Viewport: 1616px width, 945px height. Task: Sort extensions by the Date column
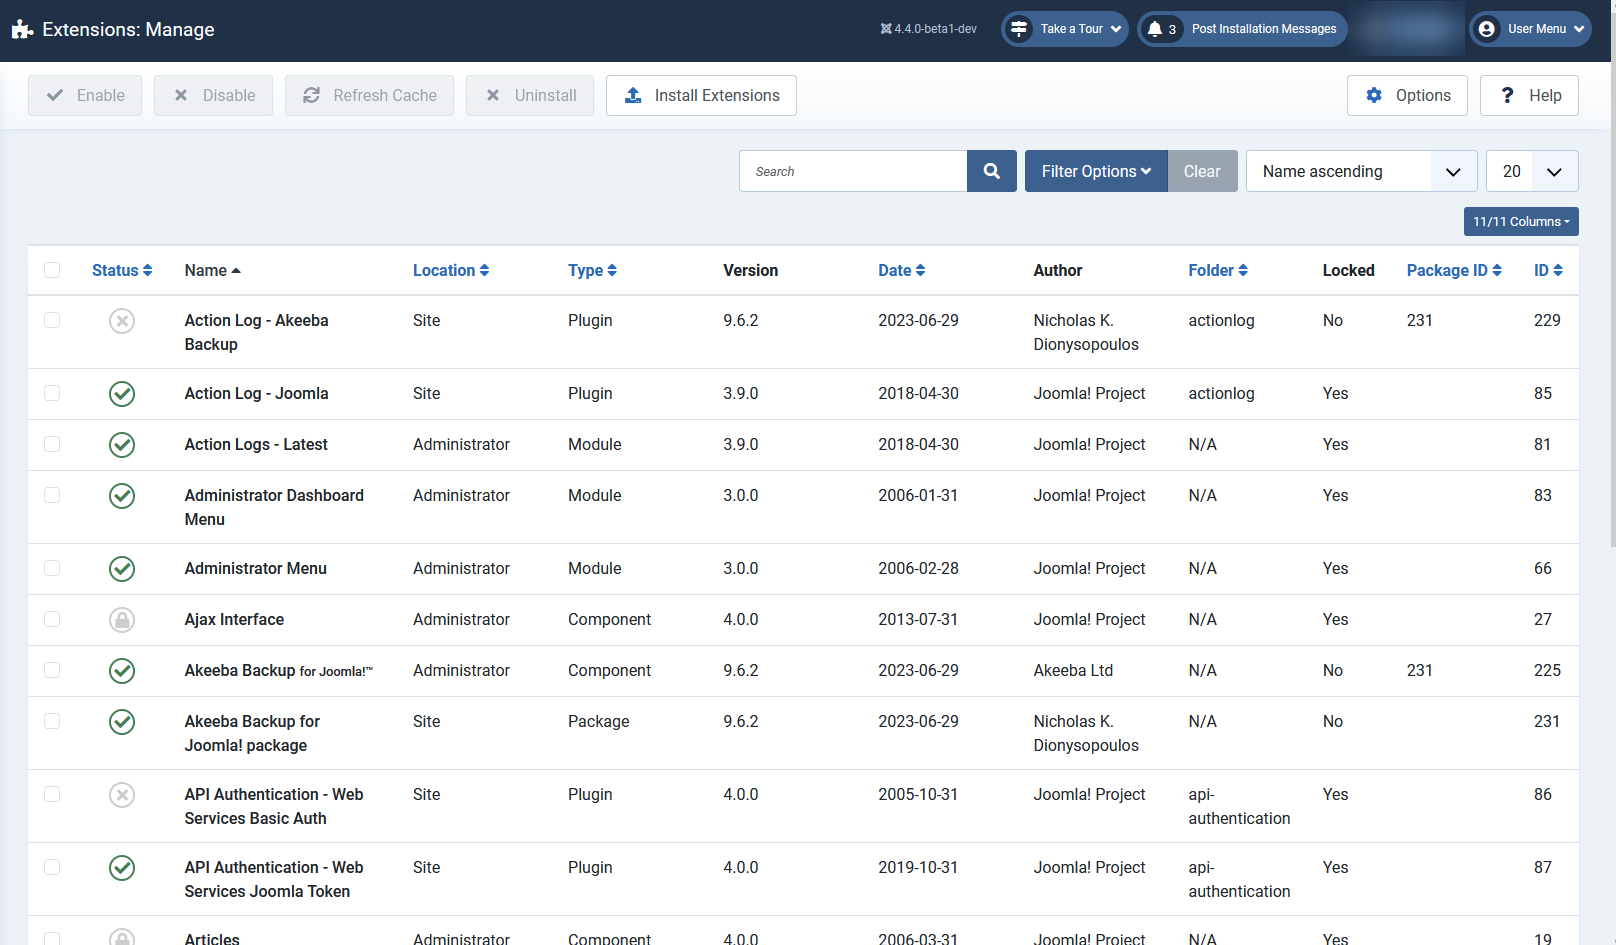click(901, 270)
